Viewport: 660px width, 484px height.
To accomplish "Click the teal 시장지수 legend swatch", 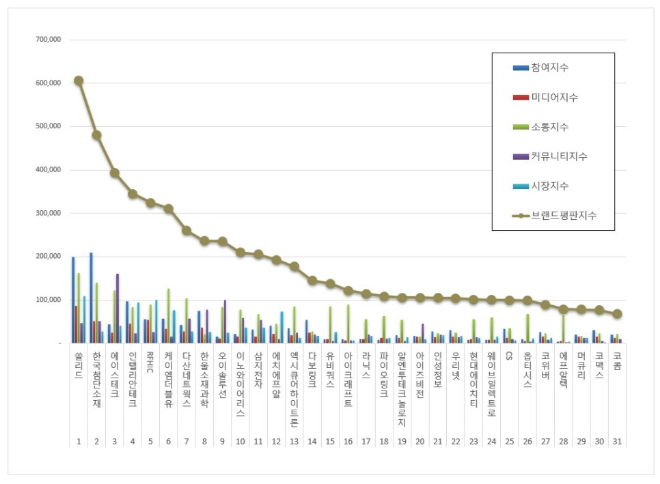I will (520, 186).
